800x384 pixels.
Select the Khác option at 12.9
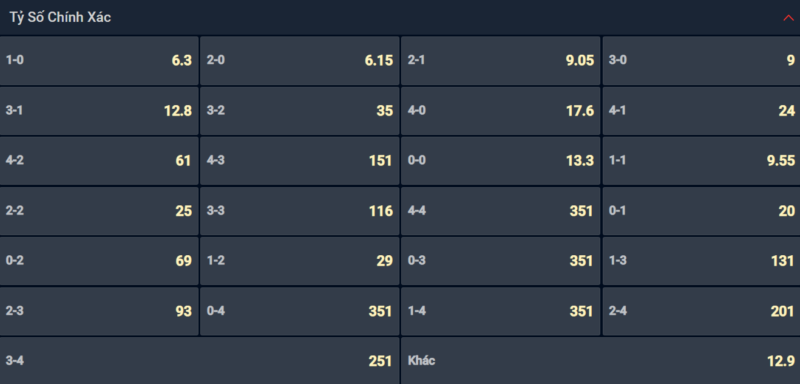click(x=601, y=361)
